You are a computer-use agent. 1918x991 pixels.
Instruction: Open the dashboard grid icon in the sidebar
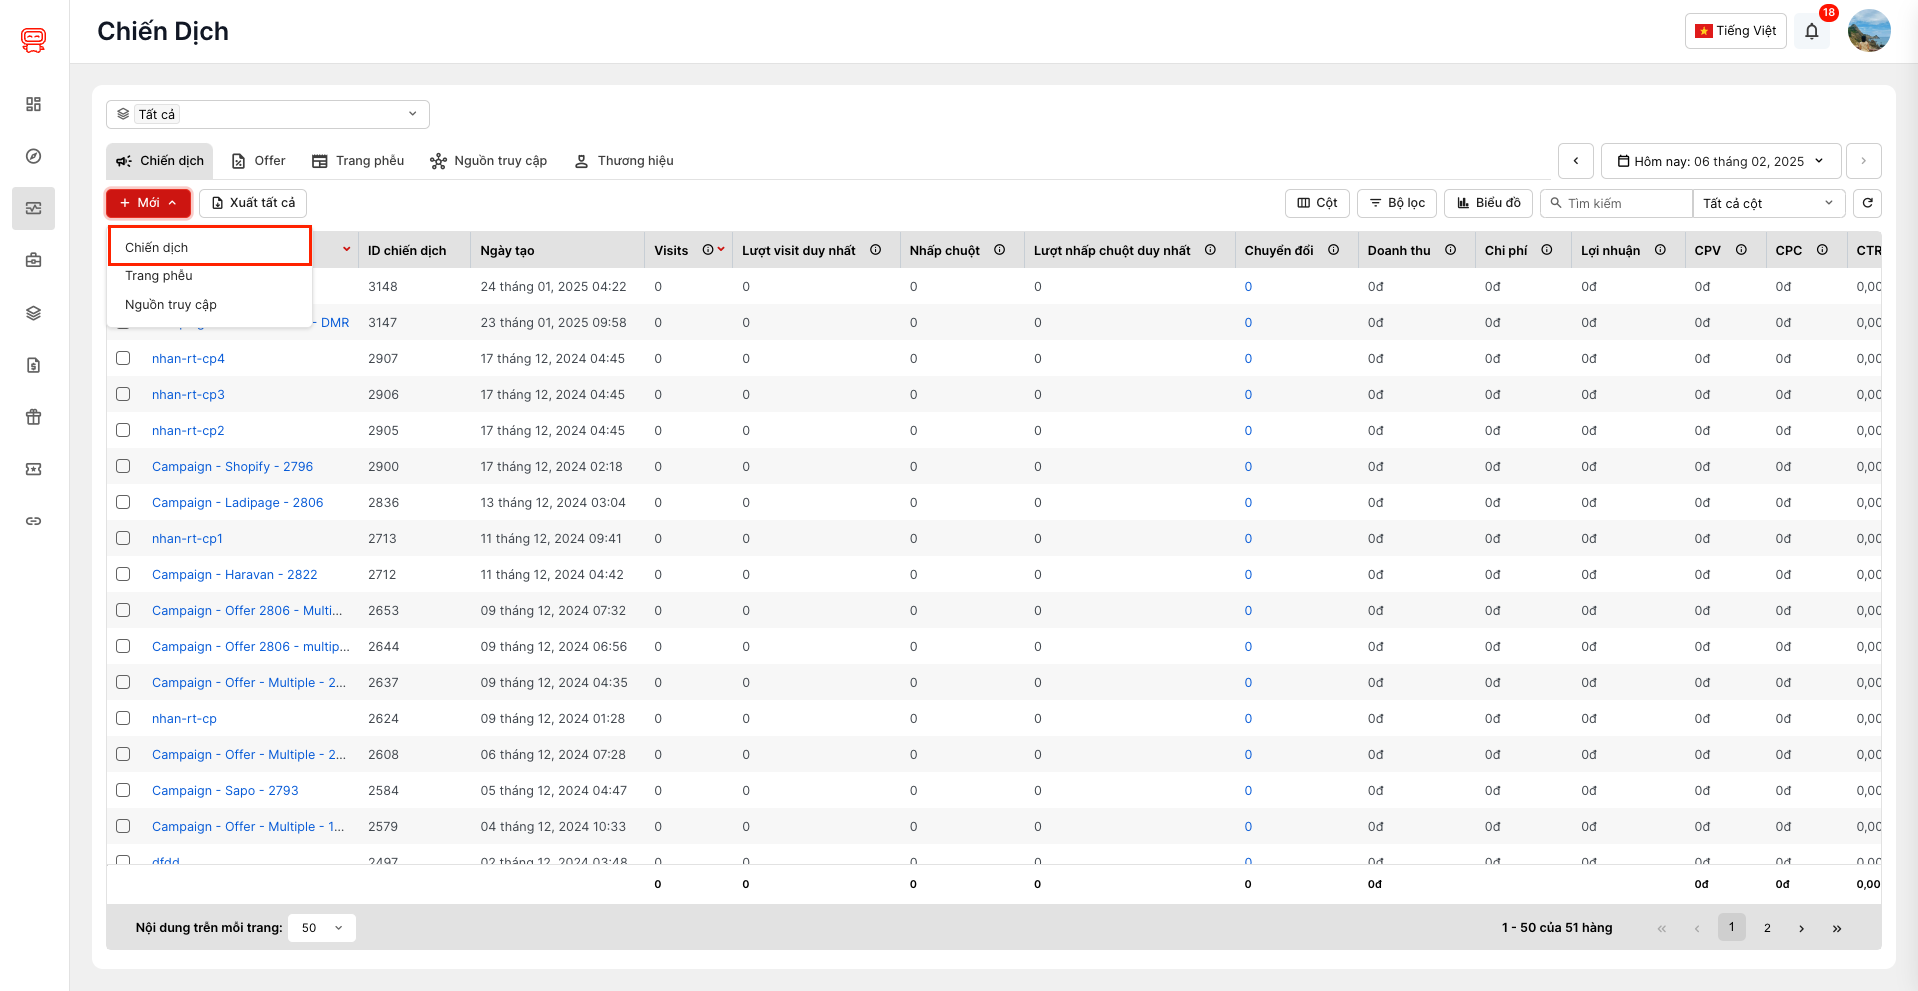34,104
